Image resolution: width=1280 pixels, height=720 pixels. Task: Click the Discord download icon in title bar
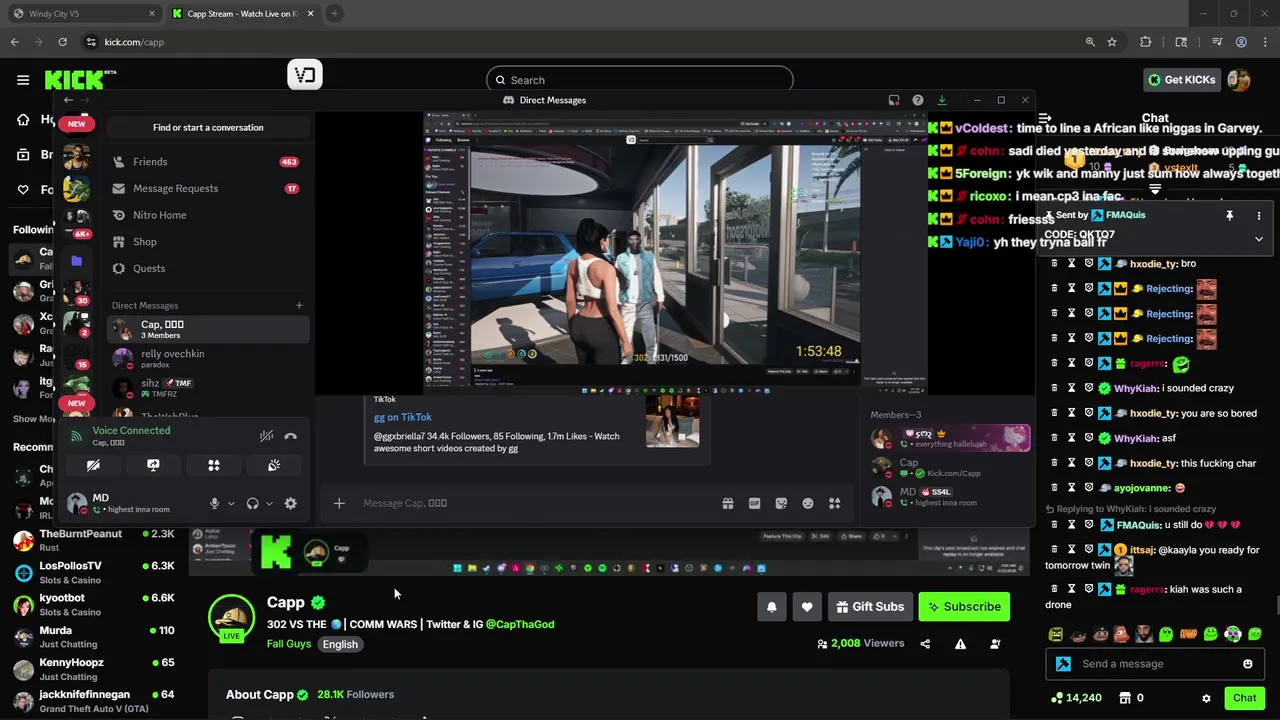[942, 100]
